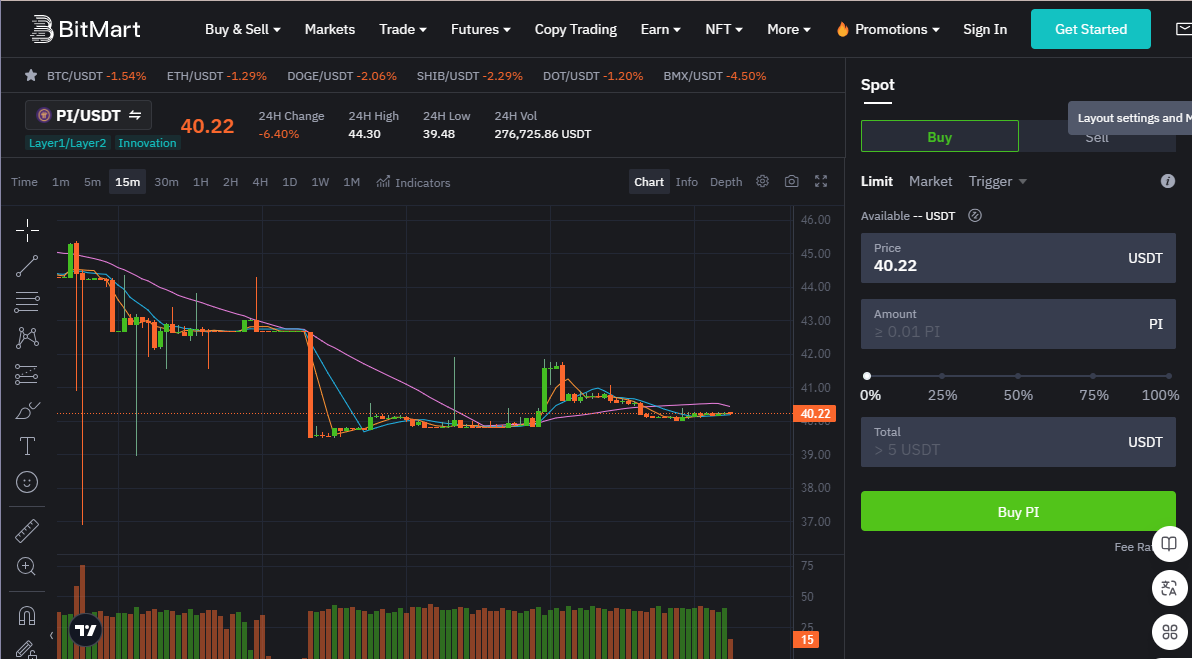Expand the Earn dropdown menu
Image resolution: width=1192 pixels, height=659 pixels.
click(661, 29)
